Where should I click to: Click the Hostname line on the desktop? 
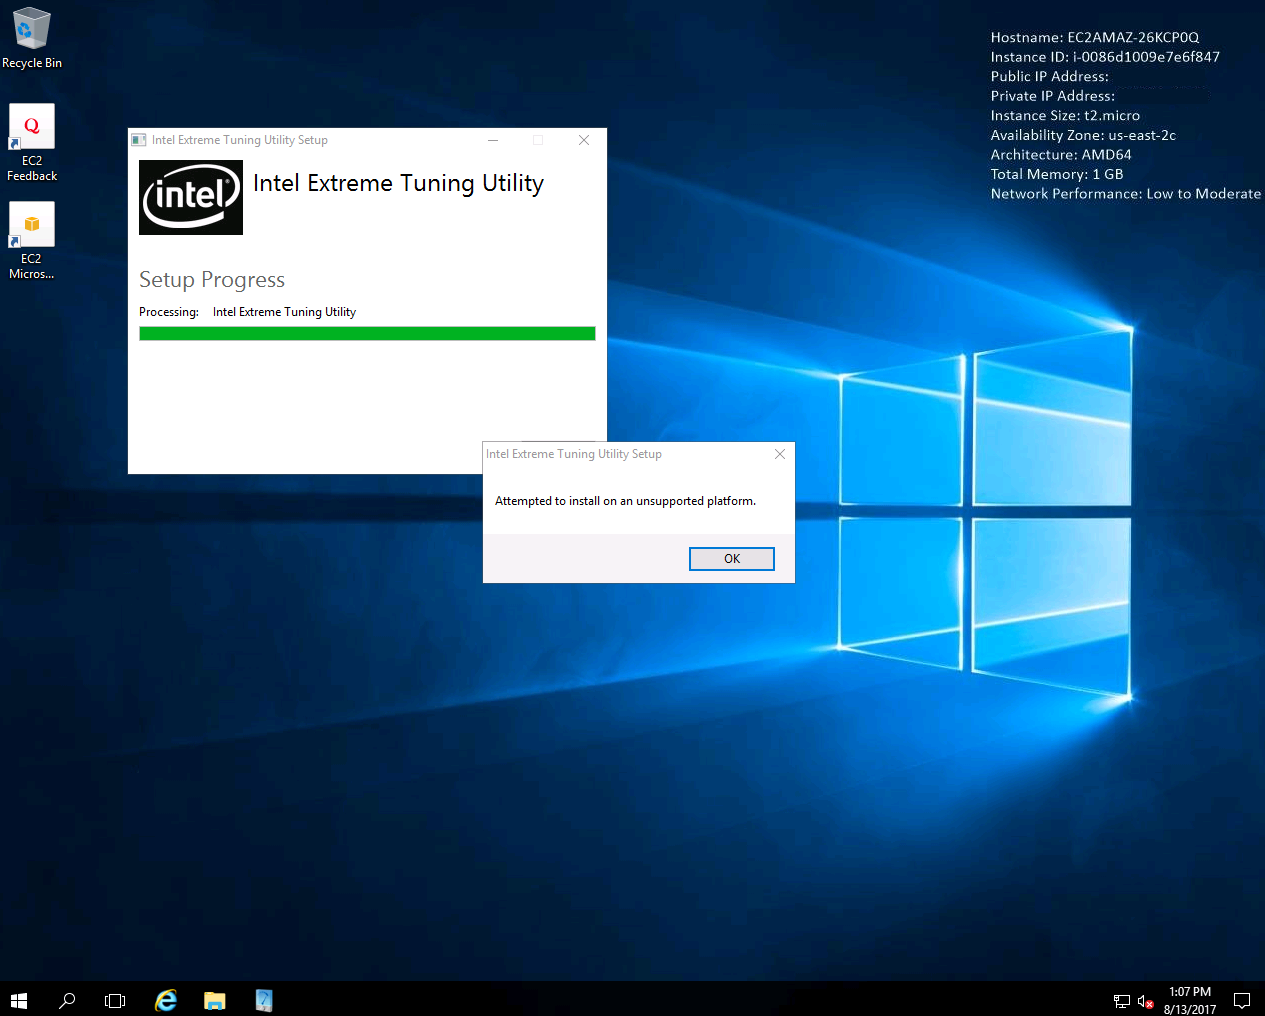click(x=1095, y=38)
